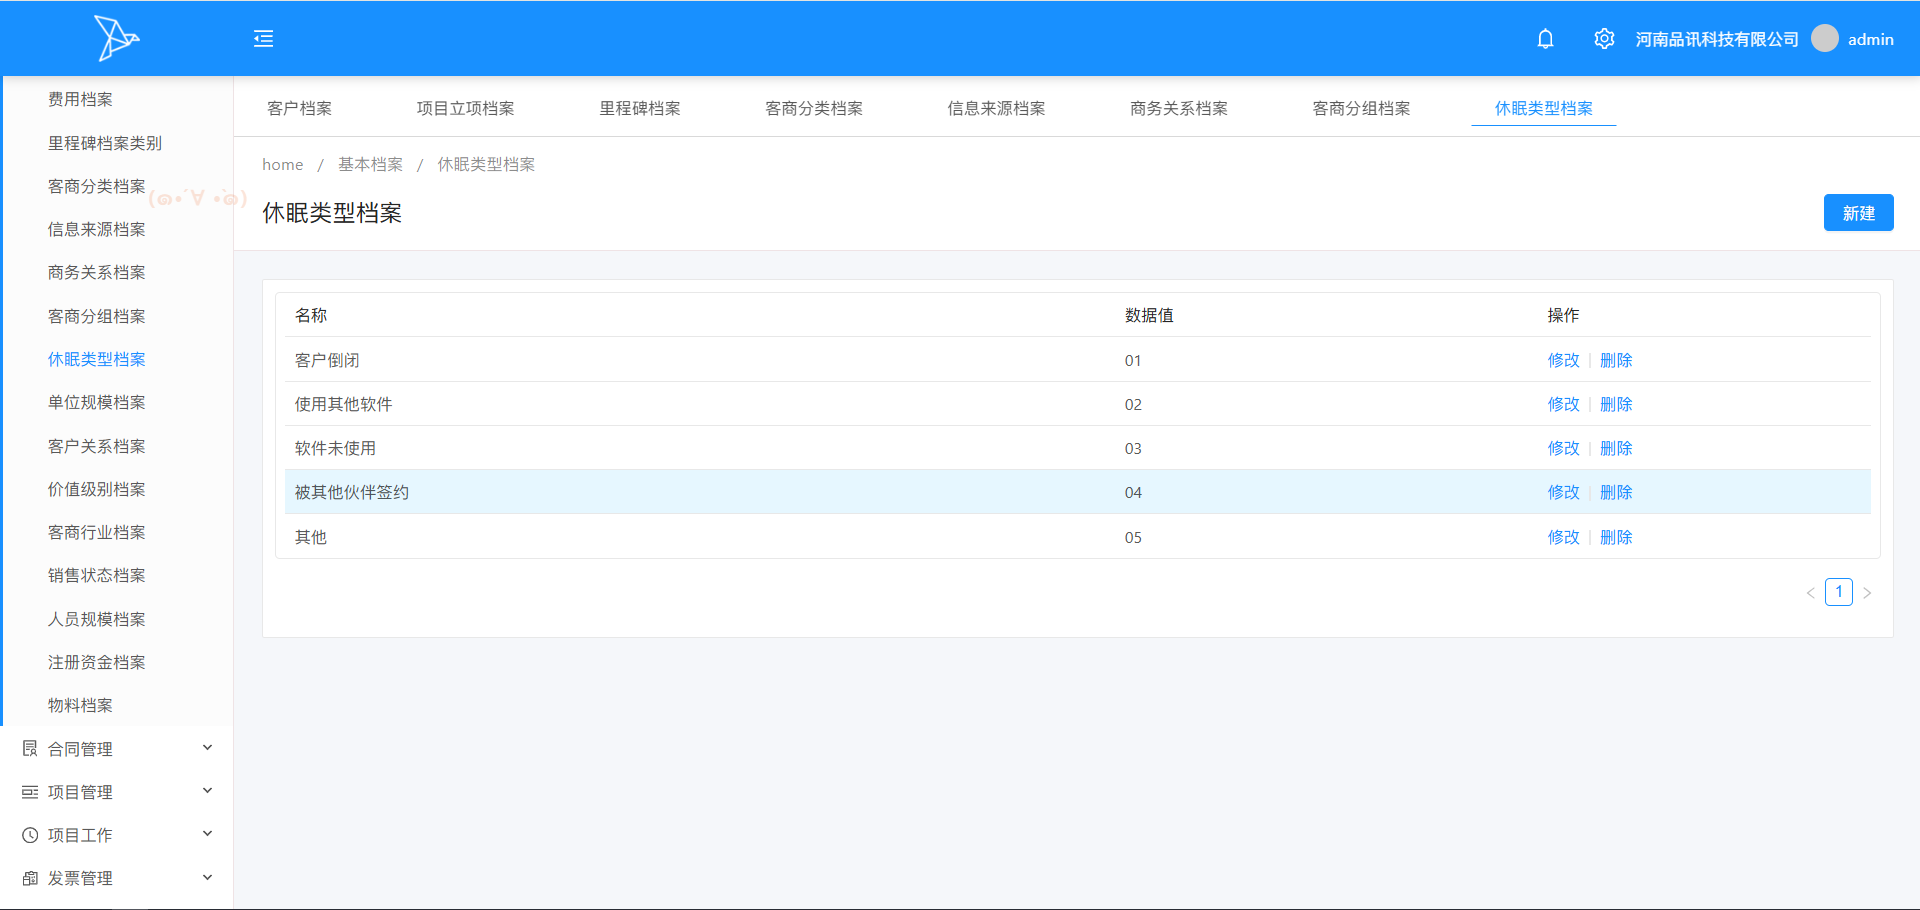1920x910 pixels.
Task: Open 客商分类档案 in sidebar
Action: click(97, 186)
